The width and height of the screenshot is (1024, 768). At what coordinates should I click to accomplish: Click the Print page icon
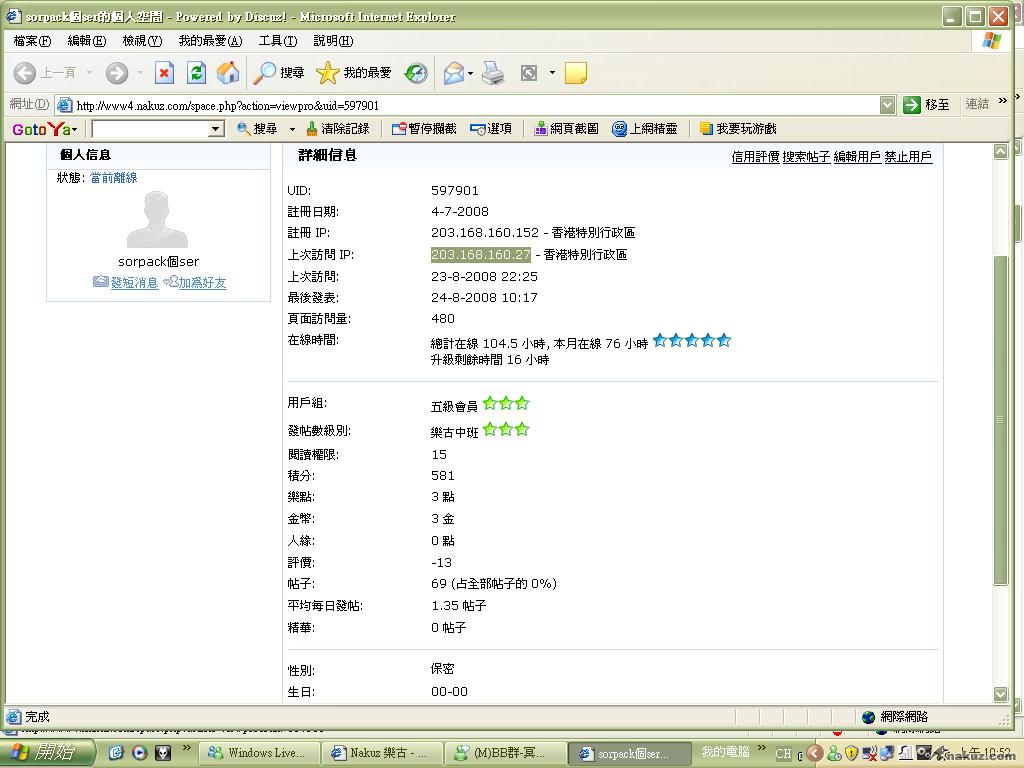(493, 73)
